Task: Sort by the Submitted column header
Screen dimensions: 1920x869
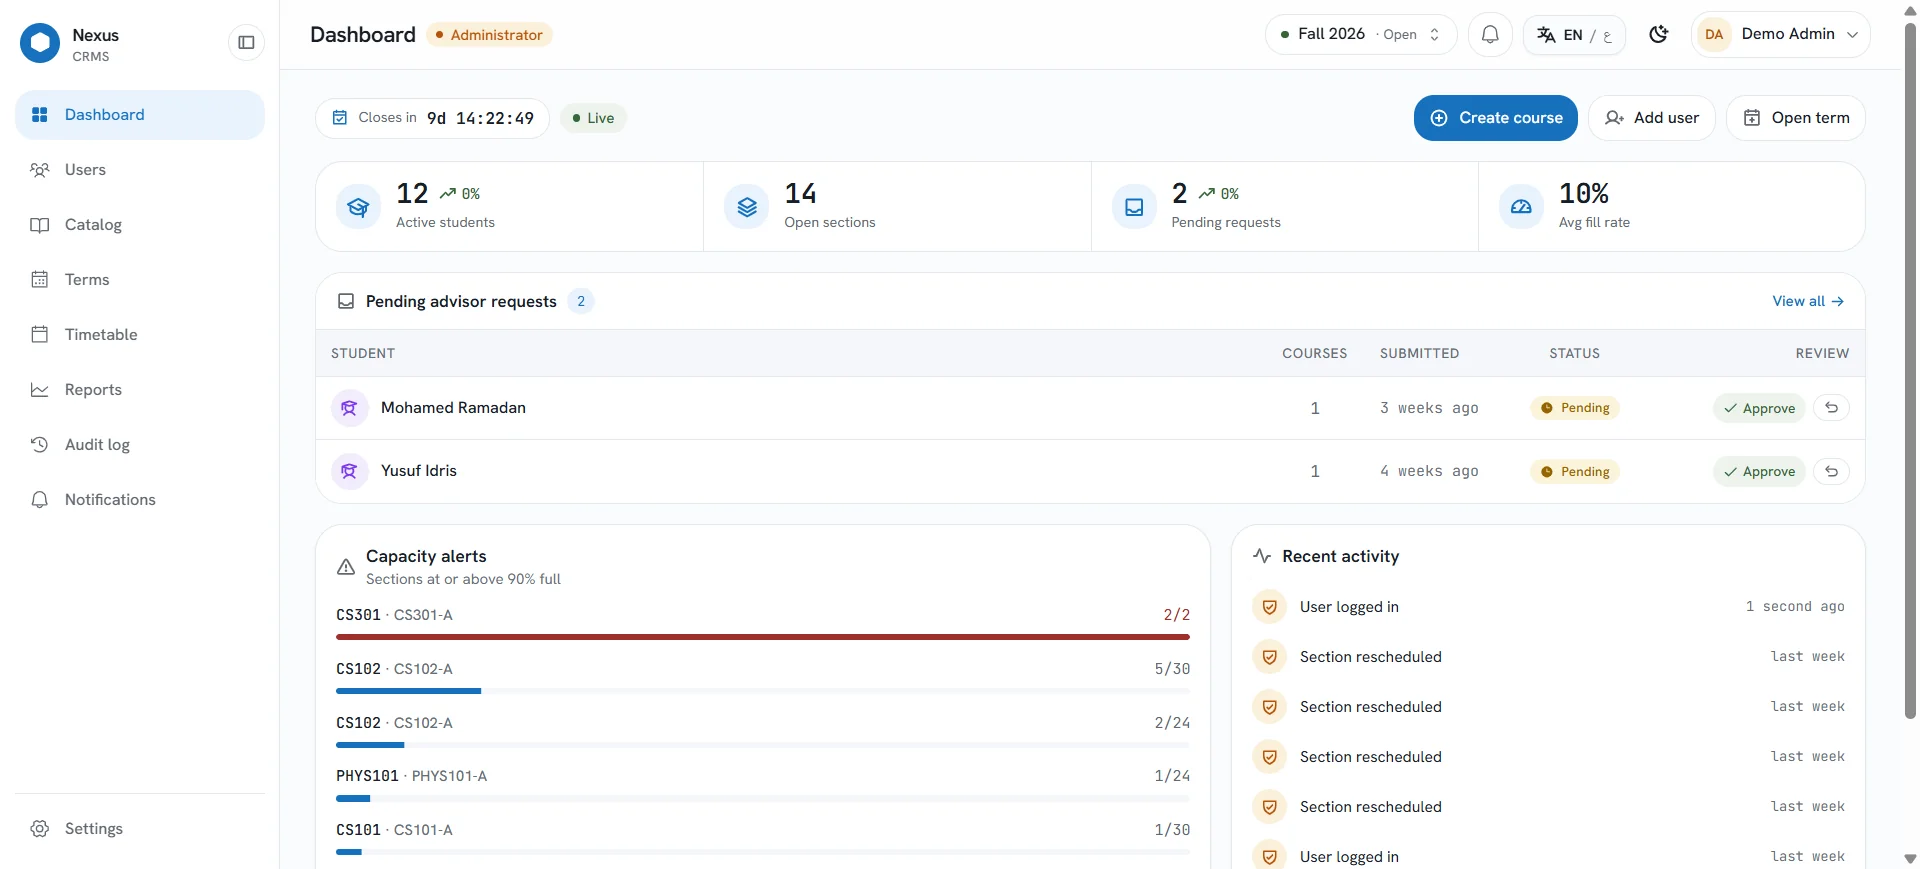Action: tap(1419, 354)
